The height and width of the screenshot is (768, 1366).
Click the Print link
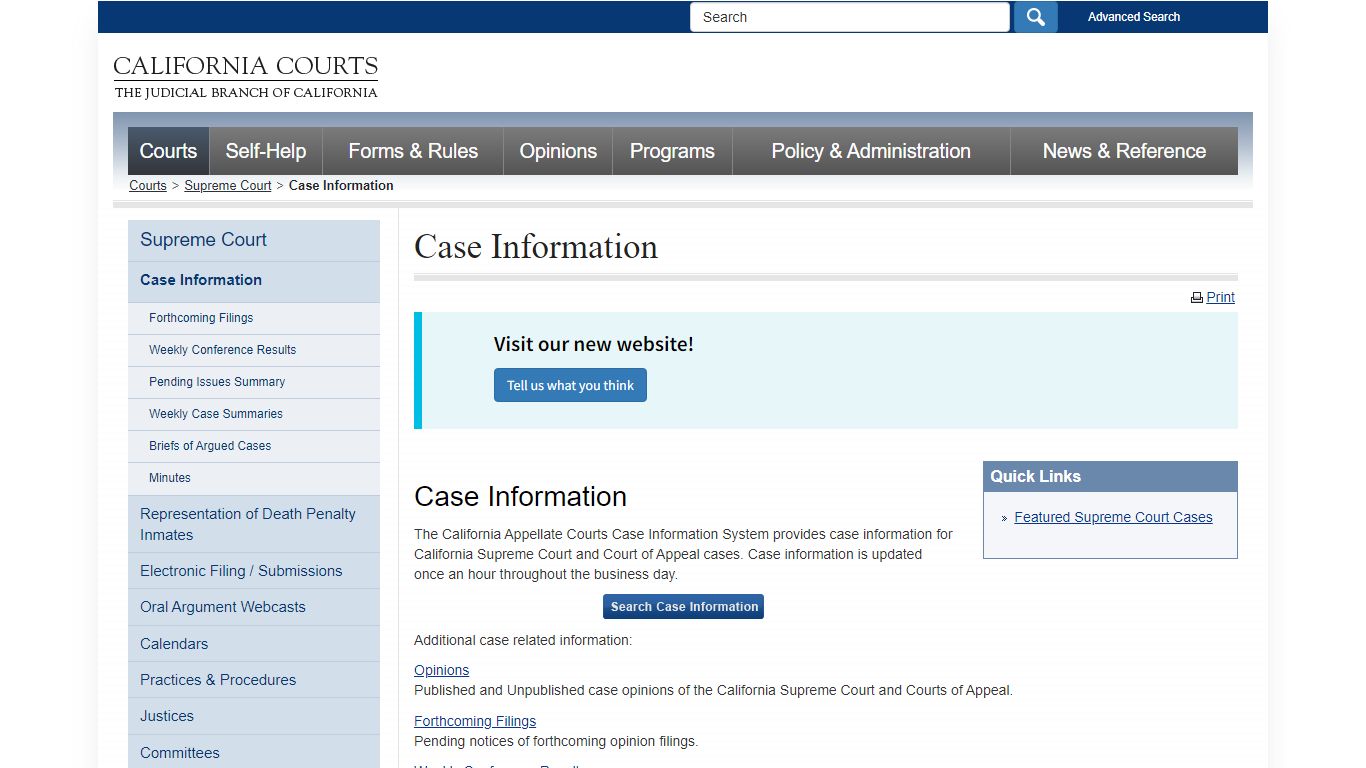1220,298
